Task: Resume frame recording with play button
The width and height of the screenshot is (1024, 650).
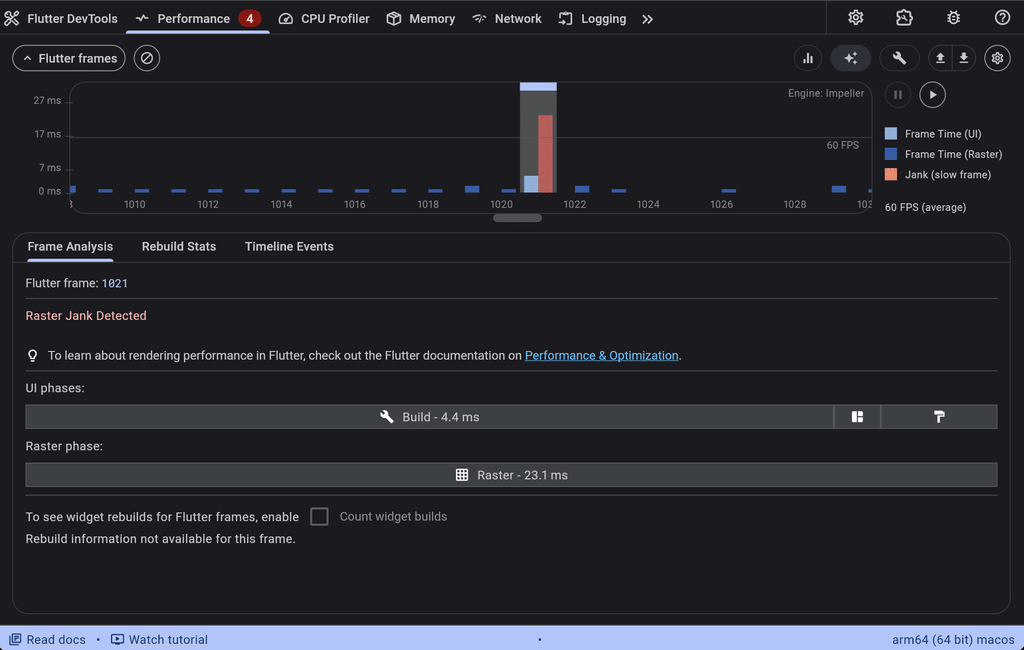Action: click(933, 95)
